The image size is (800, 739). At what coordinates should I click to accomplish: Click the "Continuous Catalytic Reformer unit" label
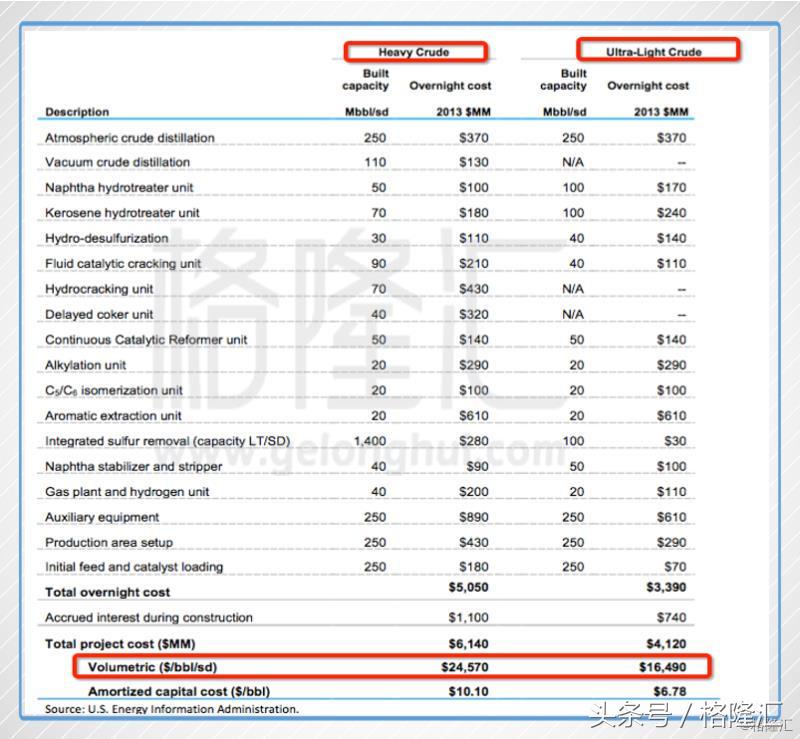pyautogui.click(x=146, y=340)
